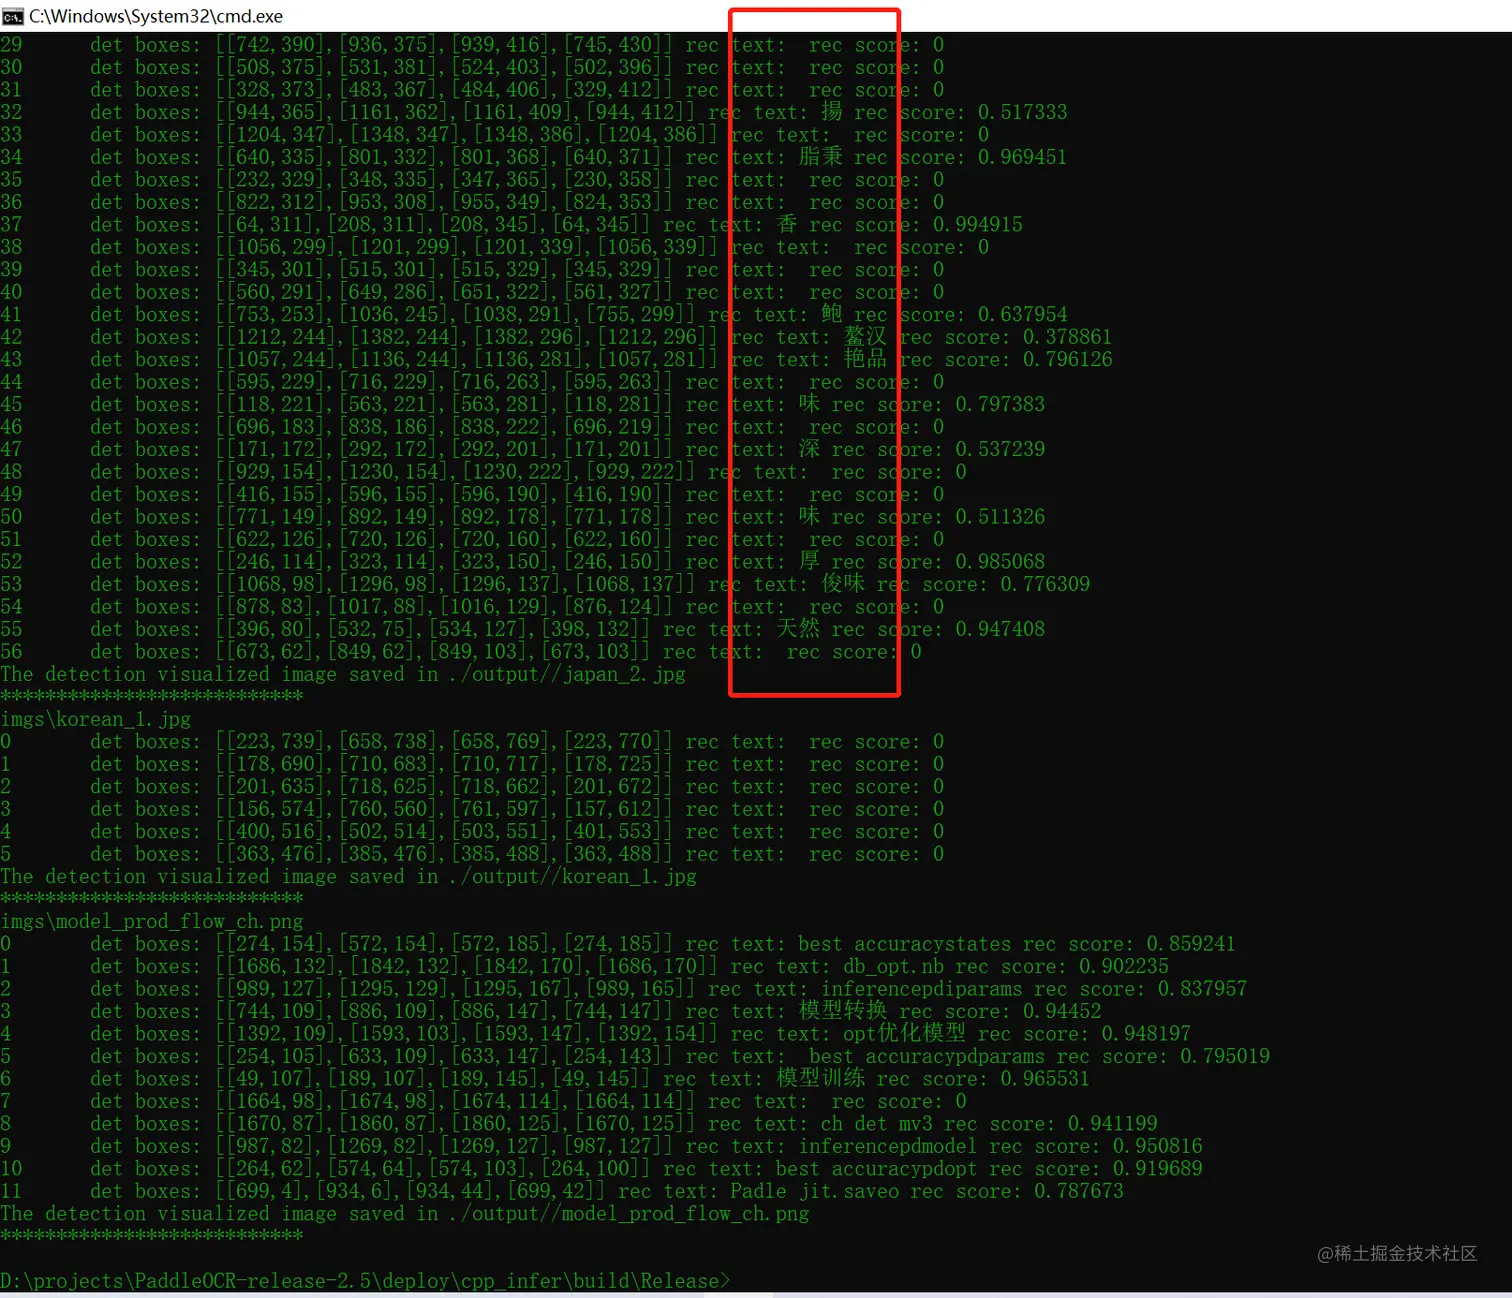
Task: Select rec score value 0.969451
Action: [x=1022, y=157]
